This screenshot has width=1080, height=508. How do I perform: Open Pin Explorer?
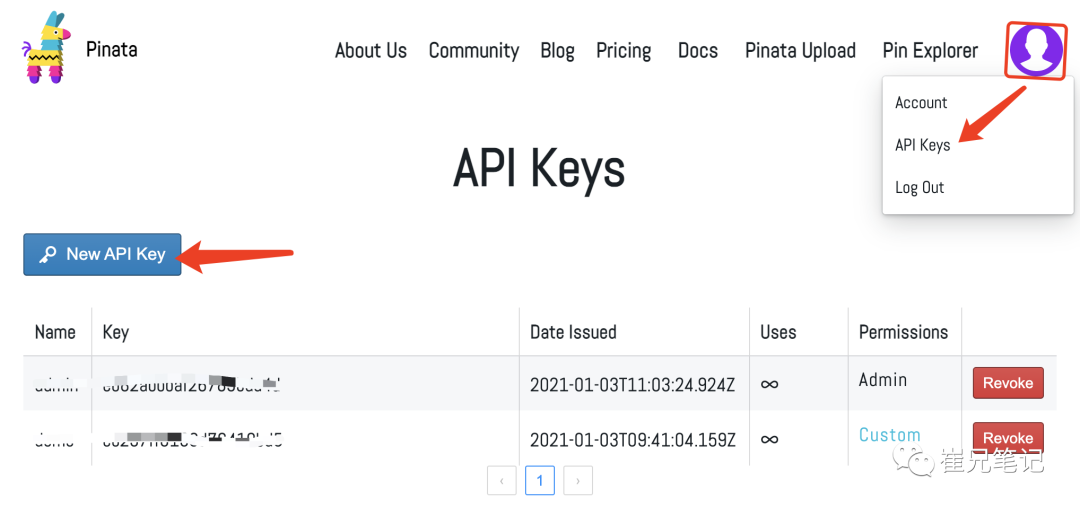tap(930, 50)
